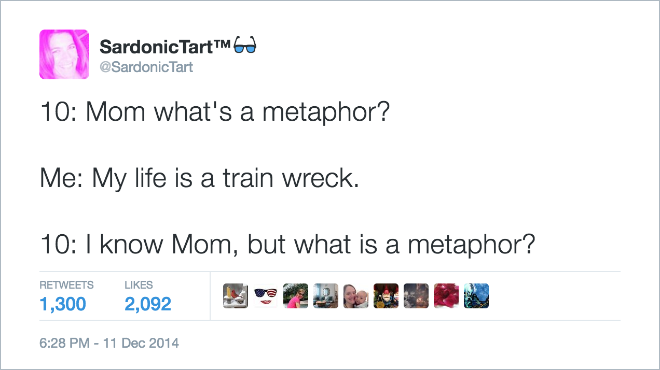Open the living room interior avatar

pyautogui.click(x=326, y=295)
